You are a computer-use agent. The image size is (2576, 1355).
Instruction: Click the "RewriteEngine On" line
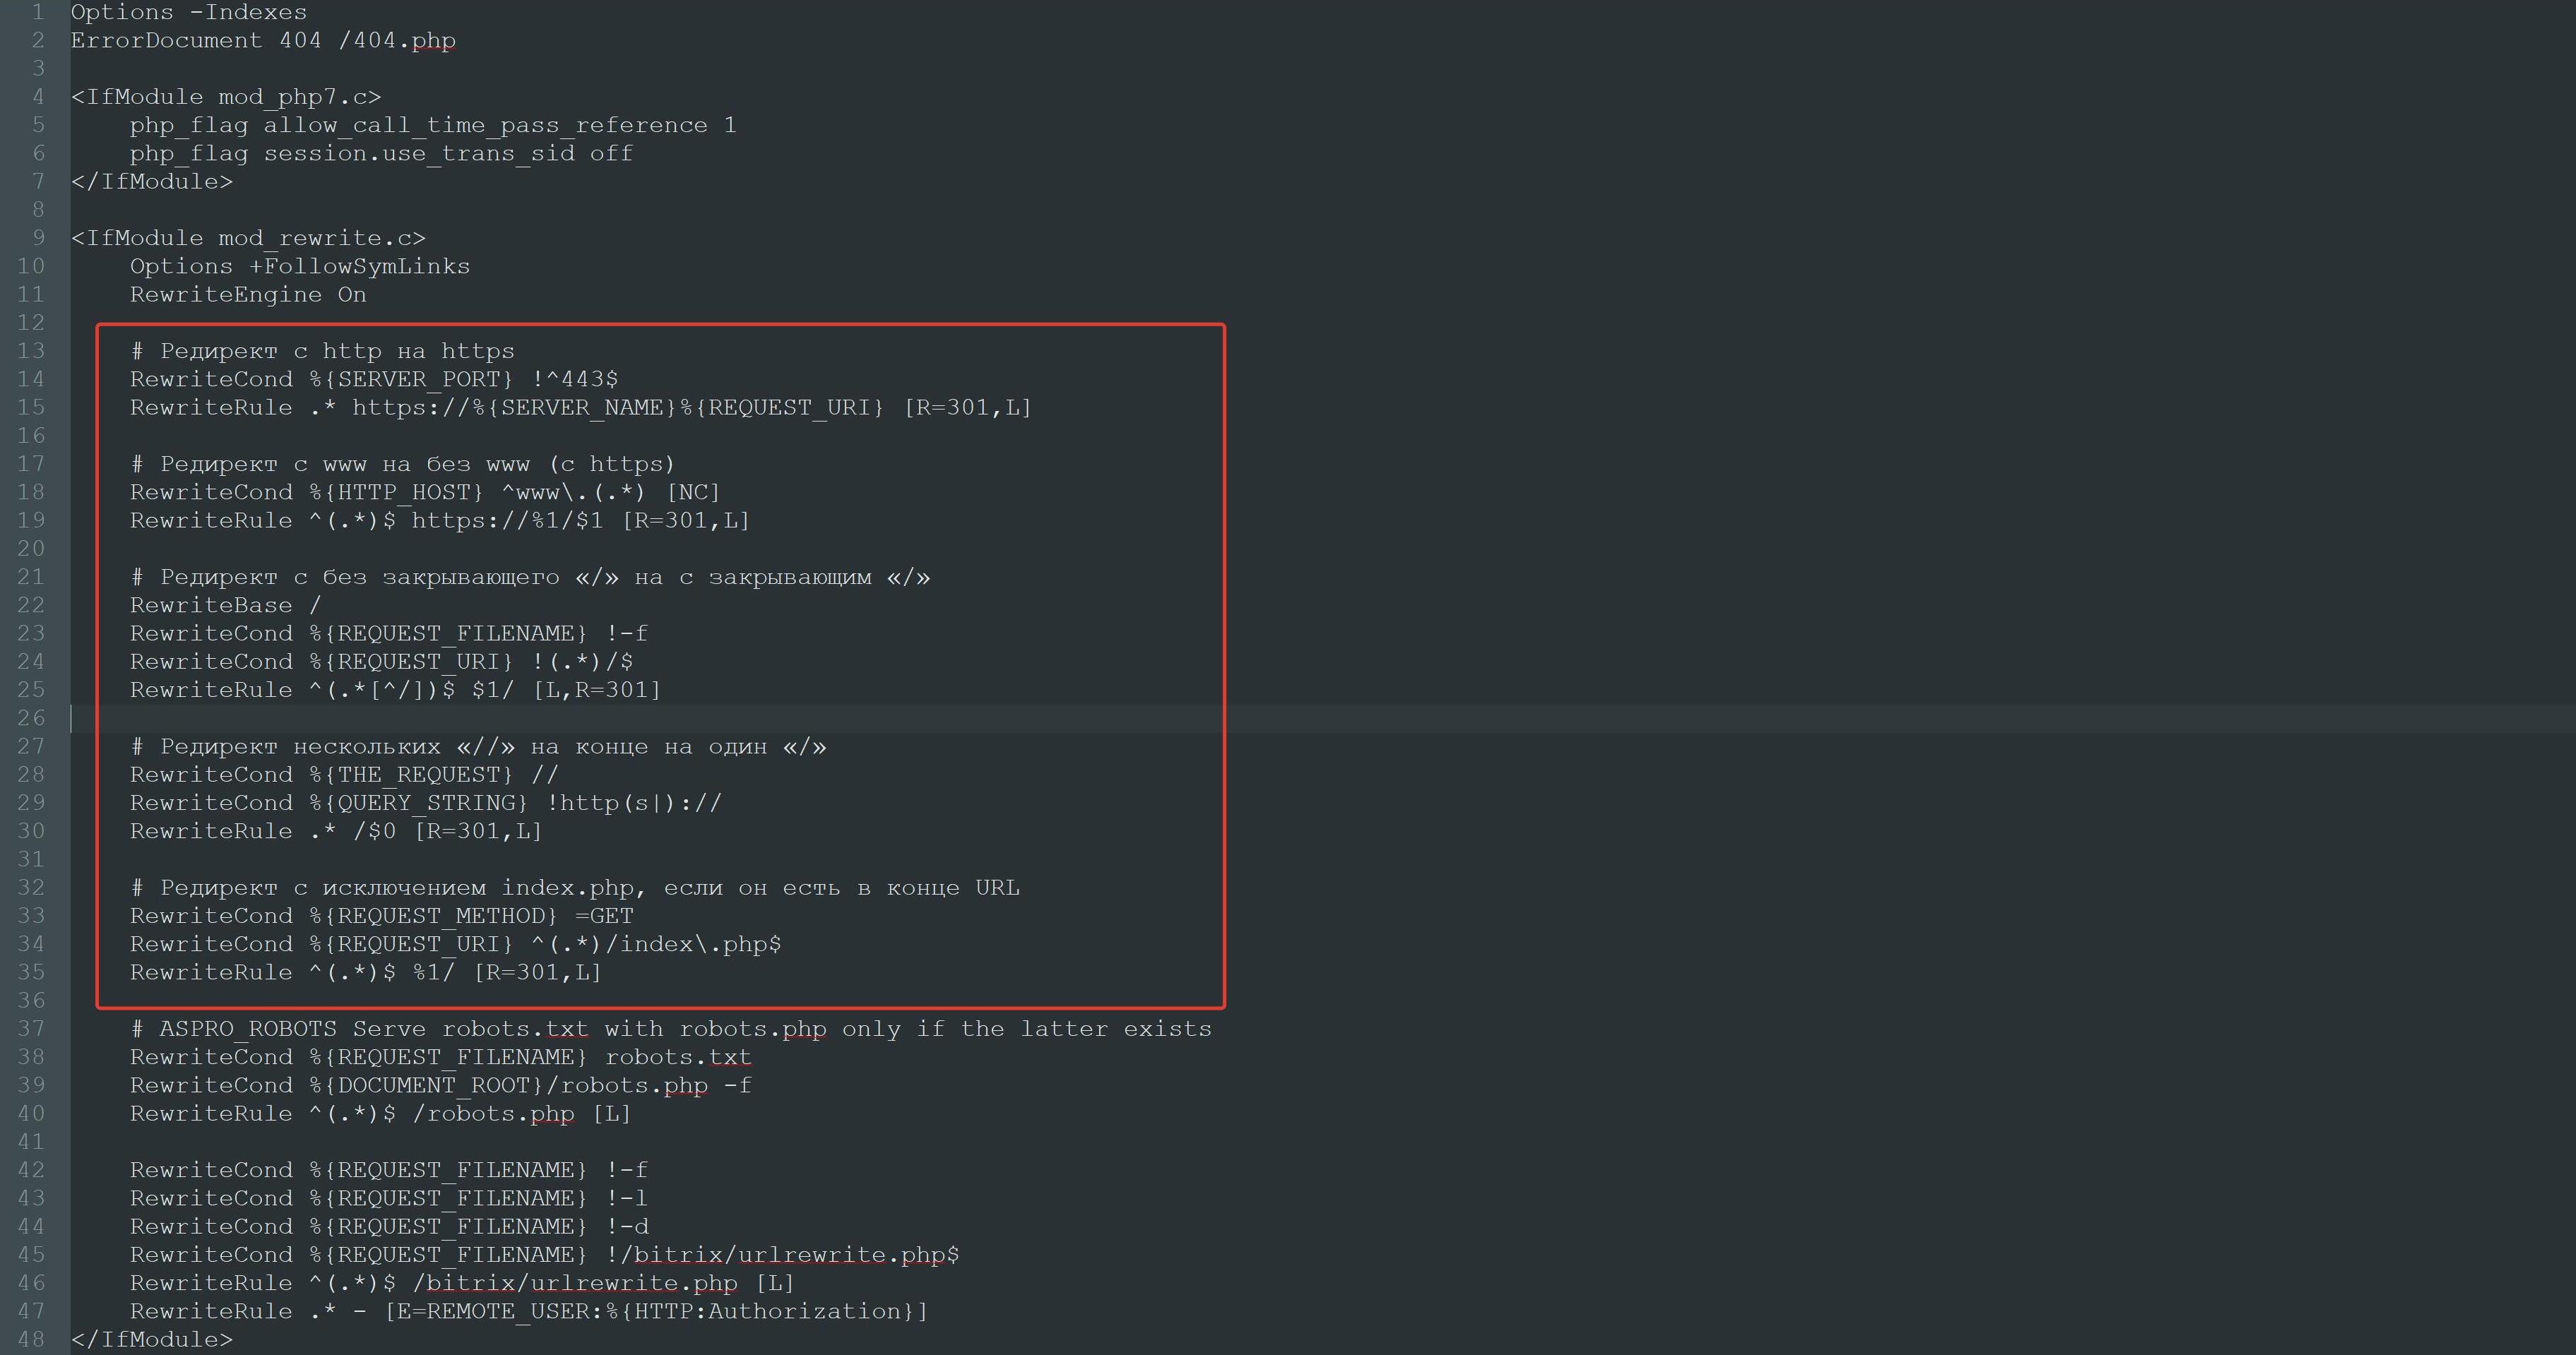coord(247,295)
